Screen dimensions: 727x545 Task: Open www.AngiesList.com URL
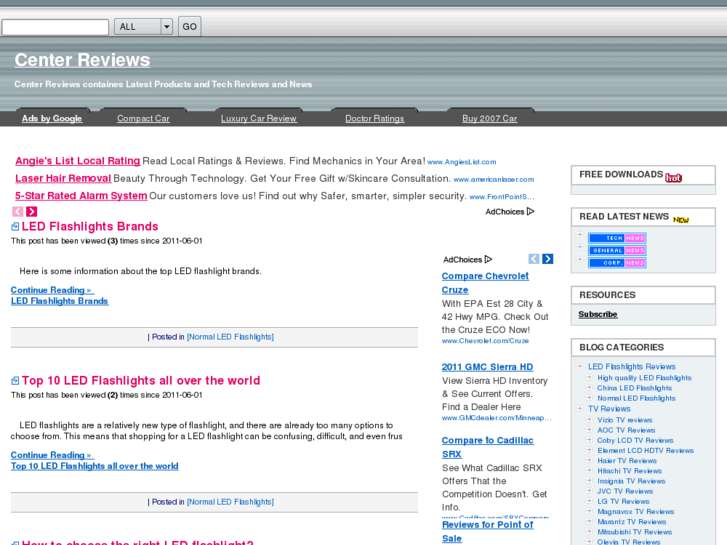[x=462, y=162]
